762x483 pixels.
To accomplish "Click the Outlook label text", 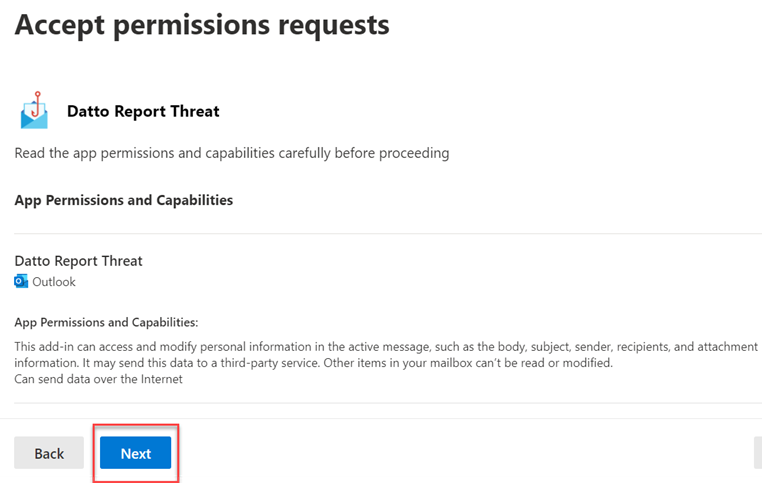I will [54, 282].
